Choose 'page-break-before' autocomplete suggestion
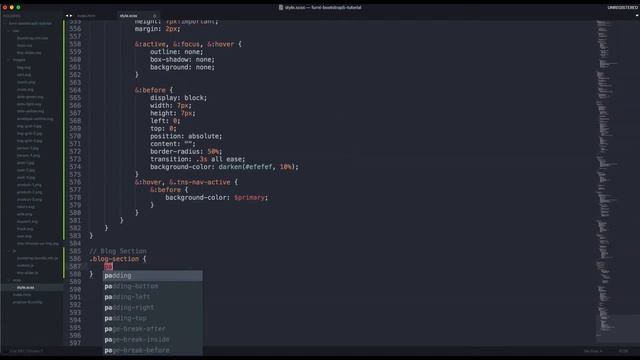The height and width of the screenshot is (360, 640). [152, 350]
